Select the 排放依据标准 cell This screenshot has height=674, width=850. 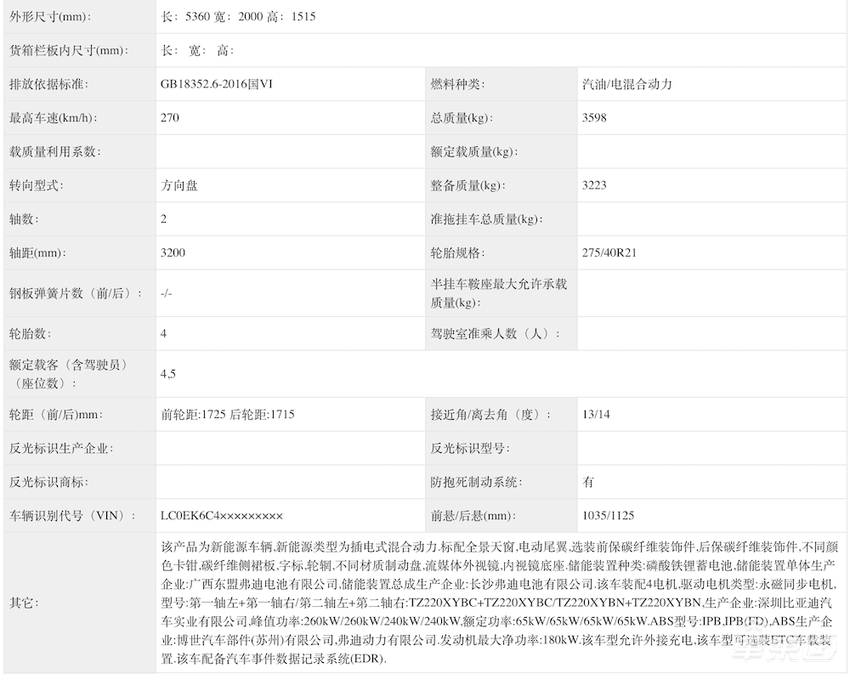48,83
